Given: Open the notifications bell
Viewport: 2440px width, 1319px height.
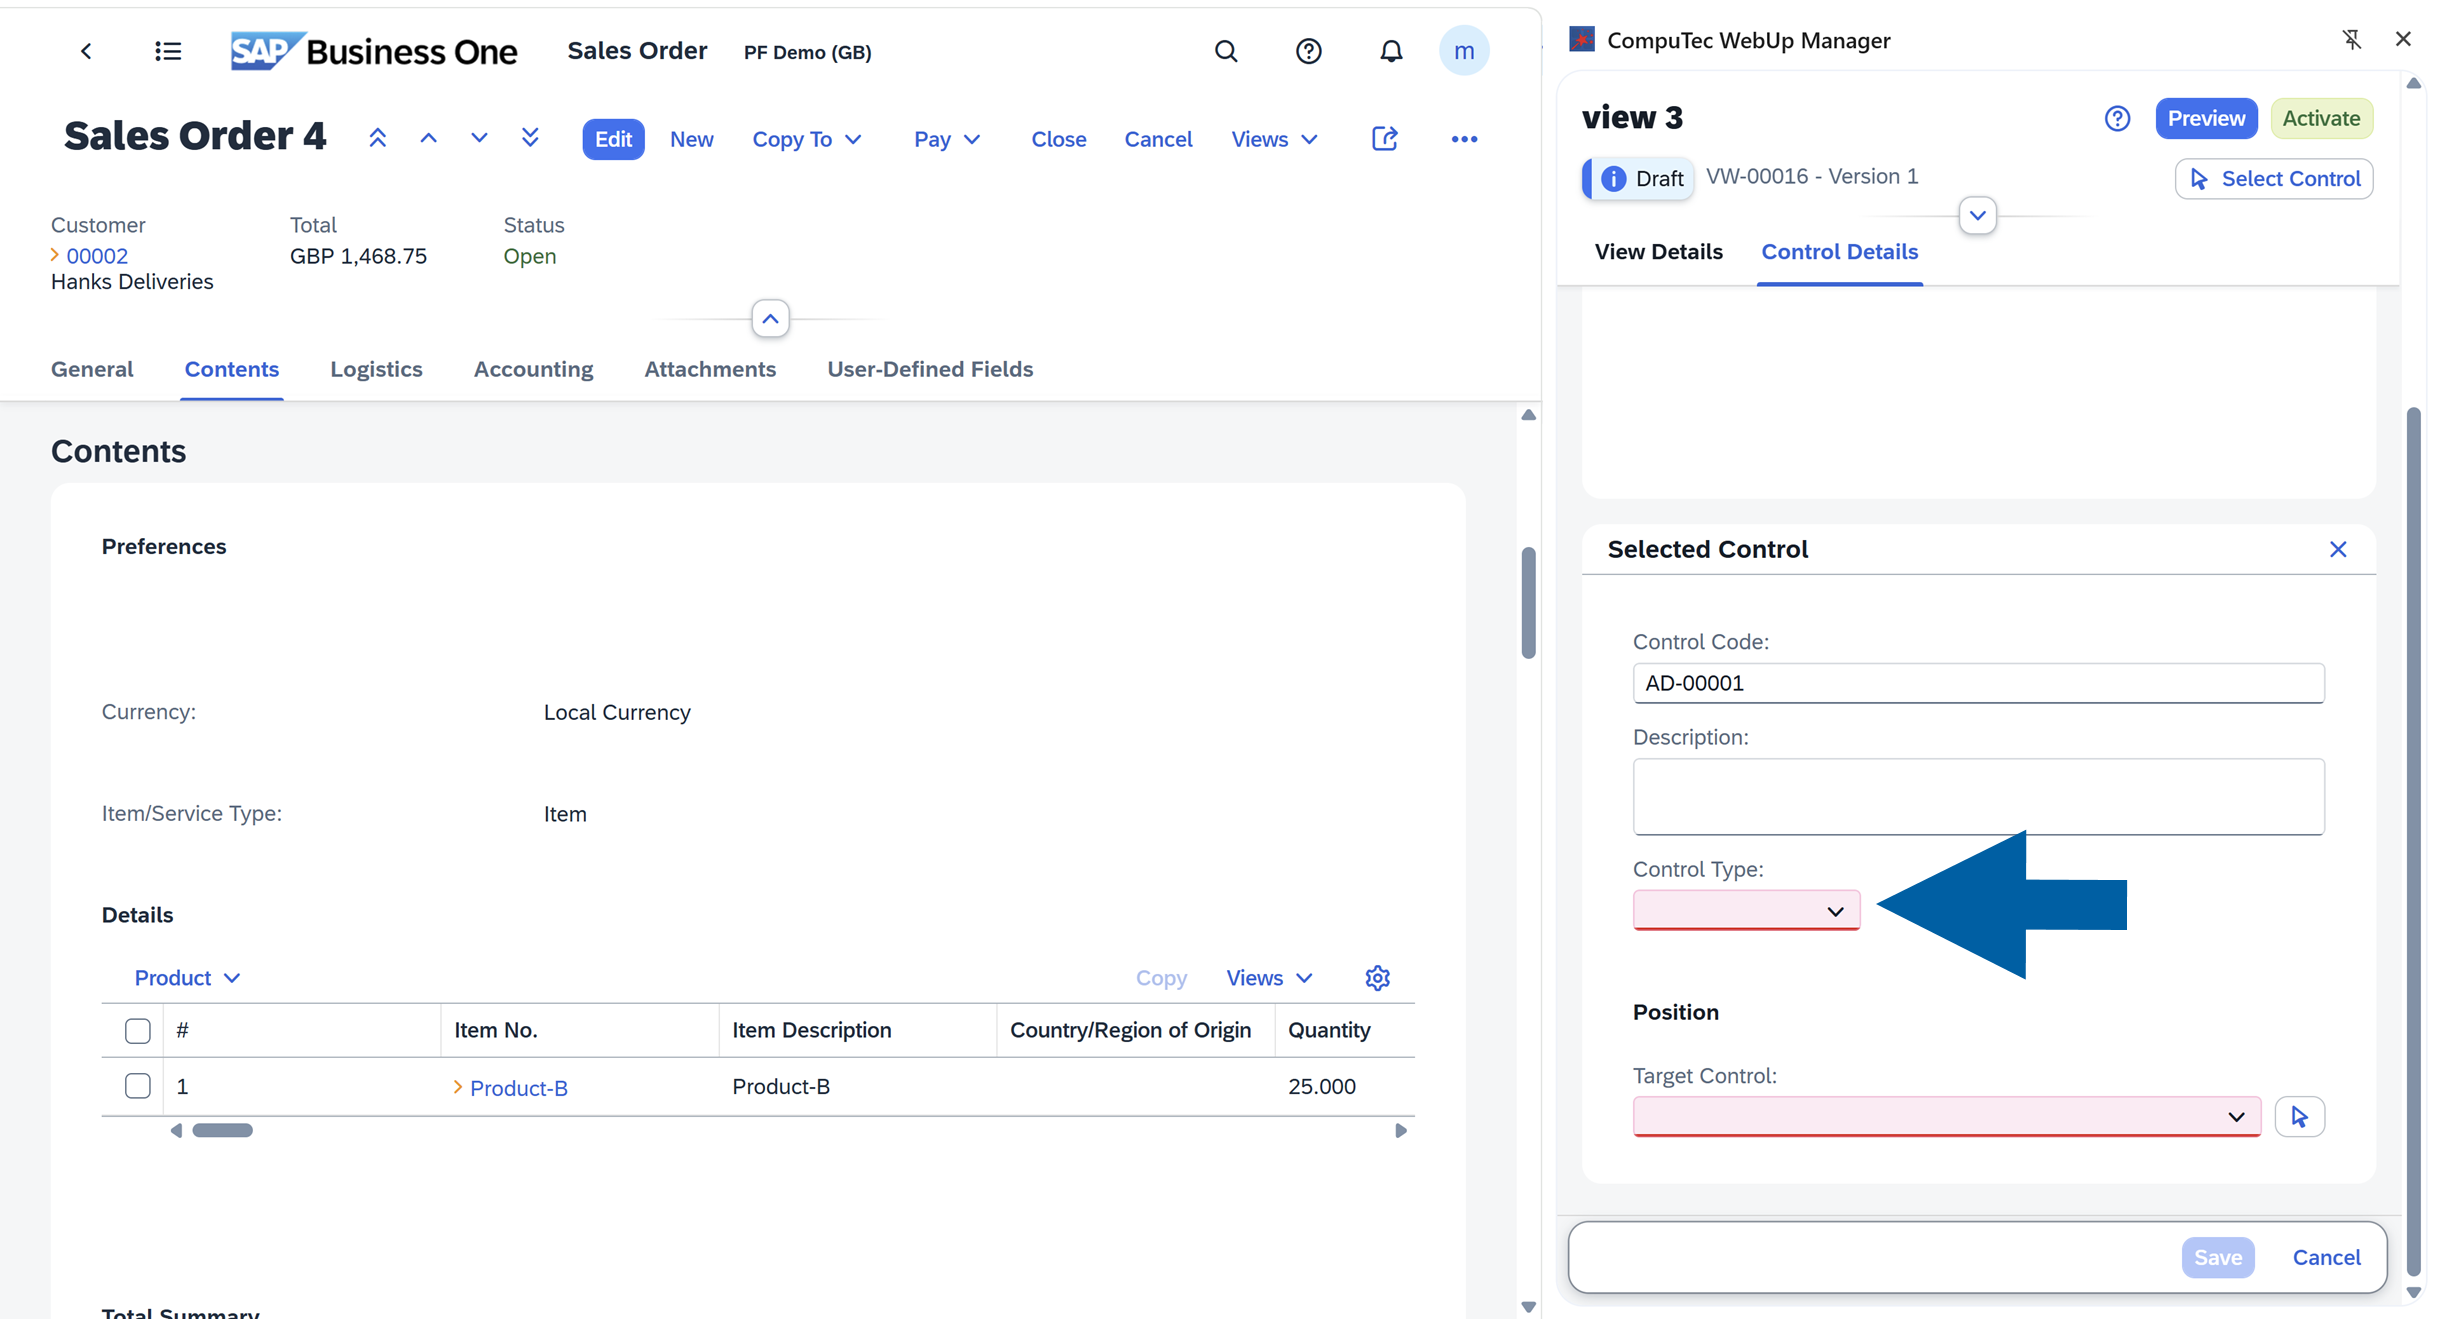Looking at the screenshot, I should (x=1391, y=51).
